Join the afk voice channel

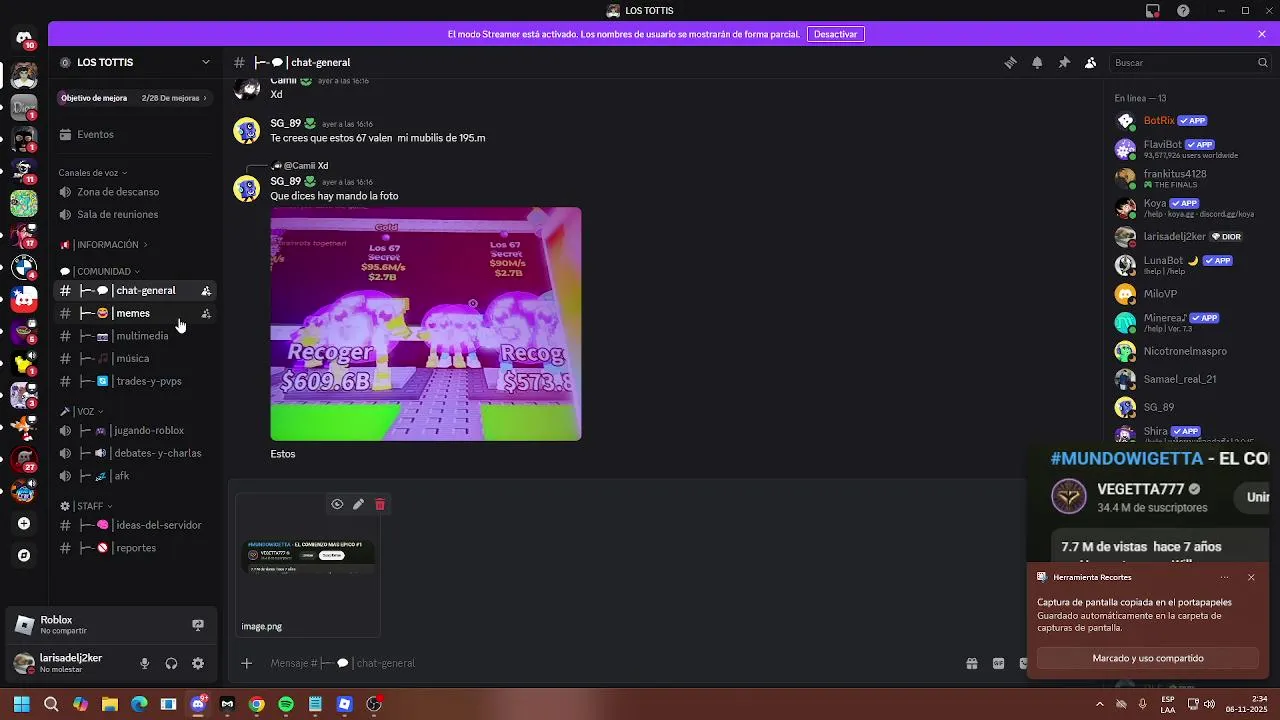coord(135,476)
